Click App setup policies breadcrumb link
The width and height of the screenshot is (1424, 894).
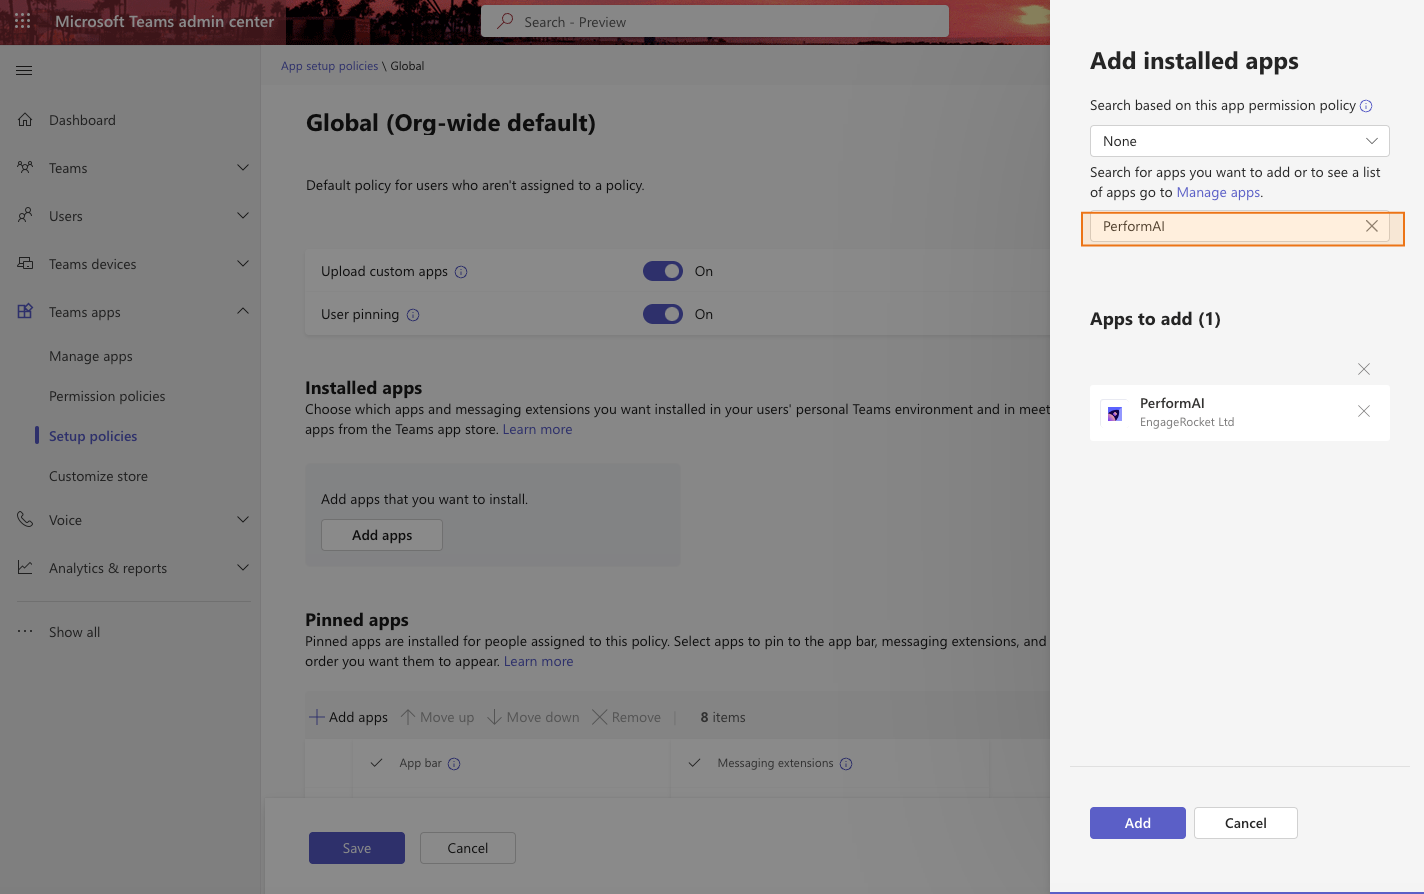click(329, 66)
